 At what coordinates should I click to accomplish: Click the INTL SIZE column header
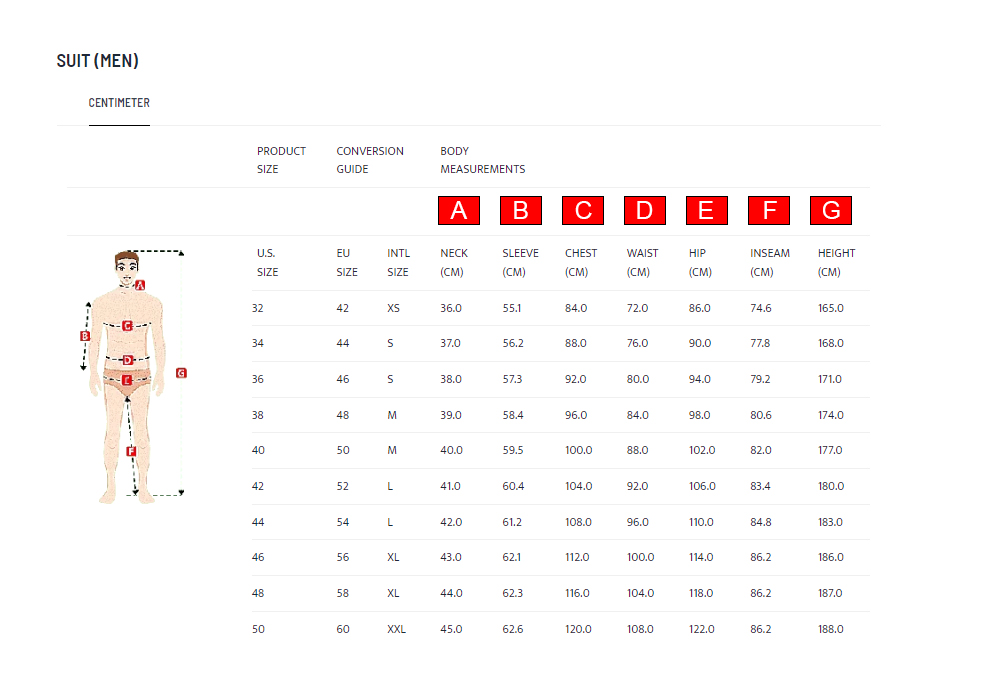[x=399, y=263]
